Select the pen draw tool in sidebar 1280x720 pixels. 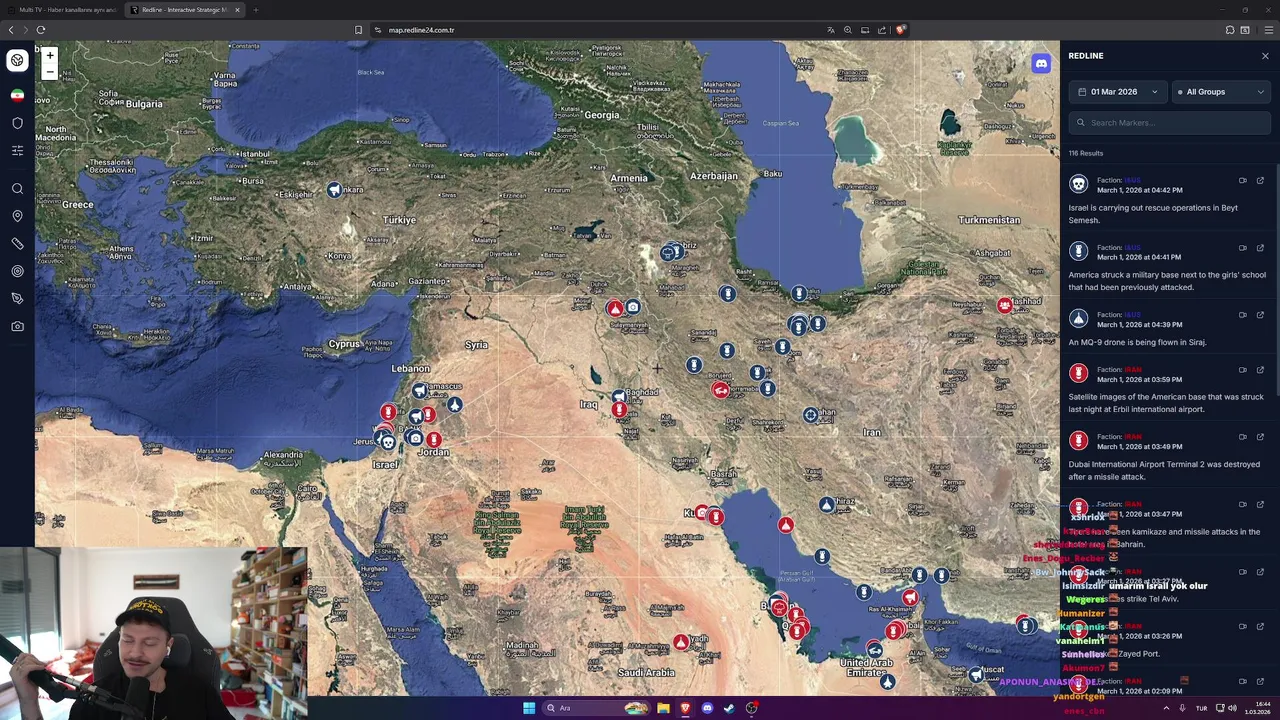(x=17, y=298)
